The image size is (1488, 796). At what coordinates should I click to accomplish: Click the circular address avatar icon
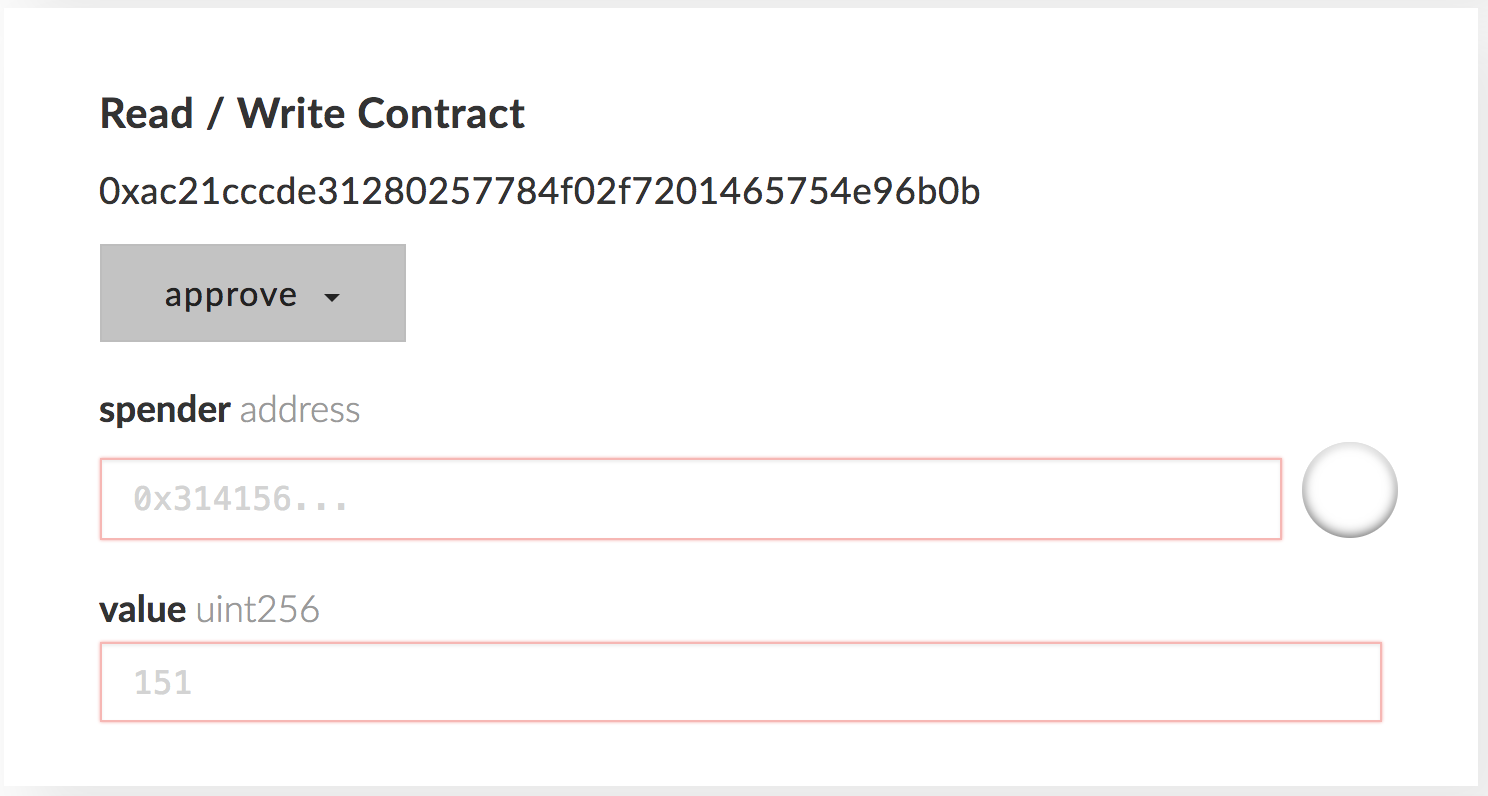[1349, 490]
